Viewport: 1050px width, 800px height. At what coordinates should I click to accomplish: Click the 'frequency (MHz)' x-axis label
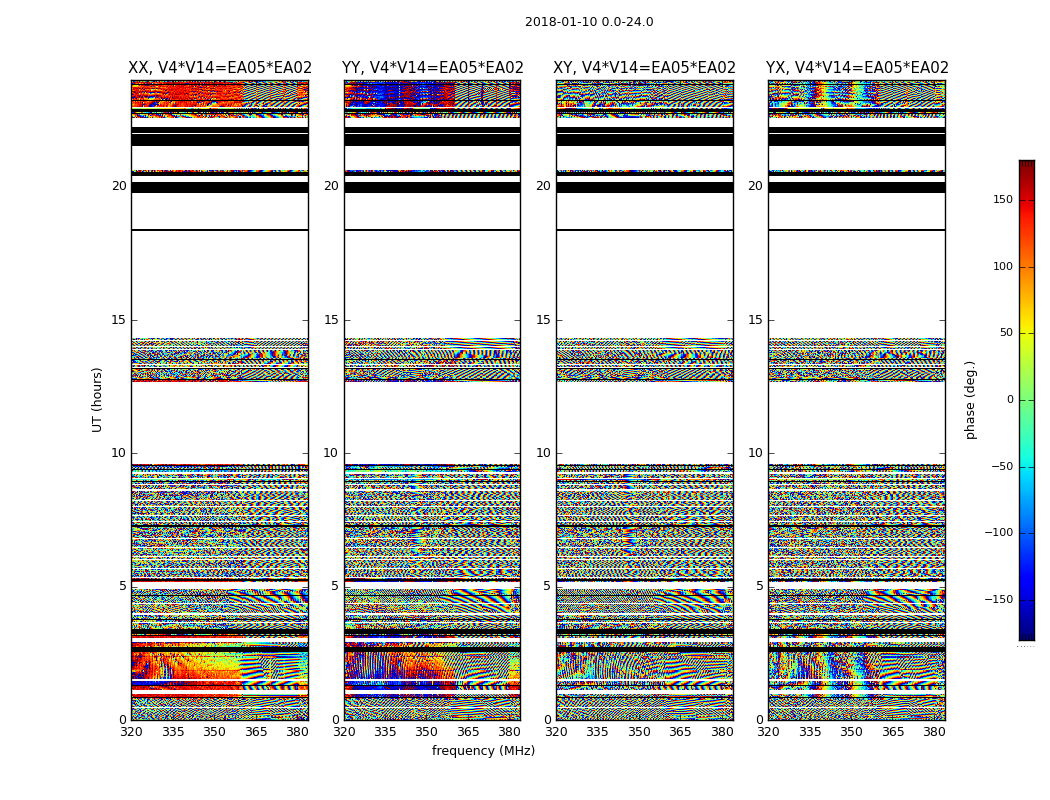pyautogui.click(x=483, y=750)
